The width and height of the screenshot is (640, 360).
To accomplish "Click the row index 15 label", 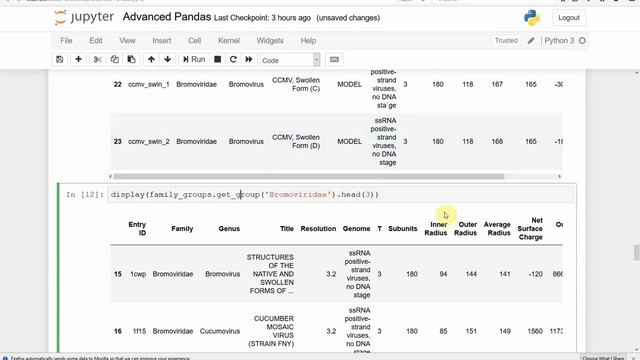I will pyautogui.click(x=118, y=274).
